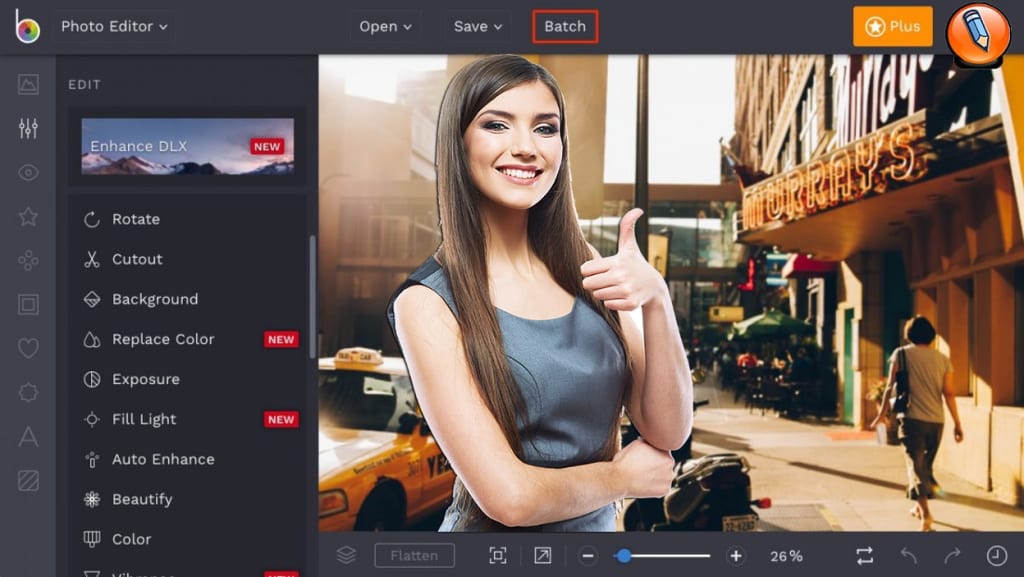
Task: Select the Edit sliders sidebar icon
Action: pyautogui.click(x=28, y=129)
